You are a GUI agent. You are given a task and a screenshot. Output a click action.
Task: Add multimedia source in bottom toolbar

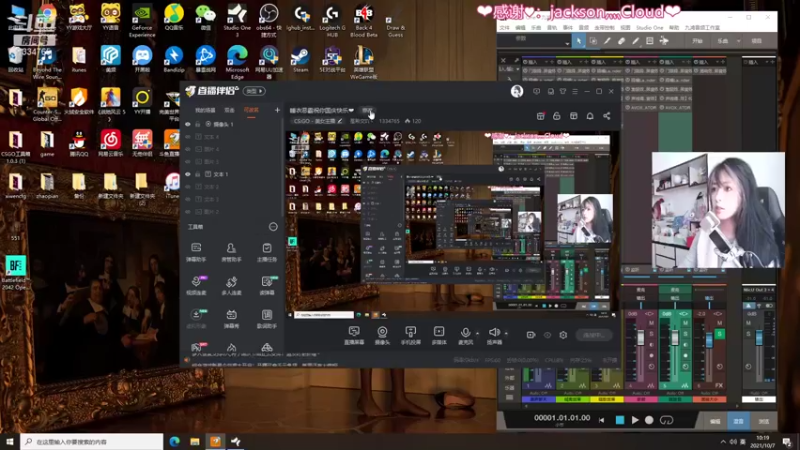click(439, 335)
